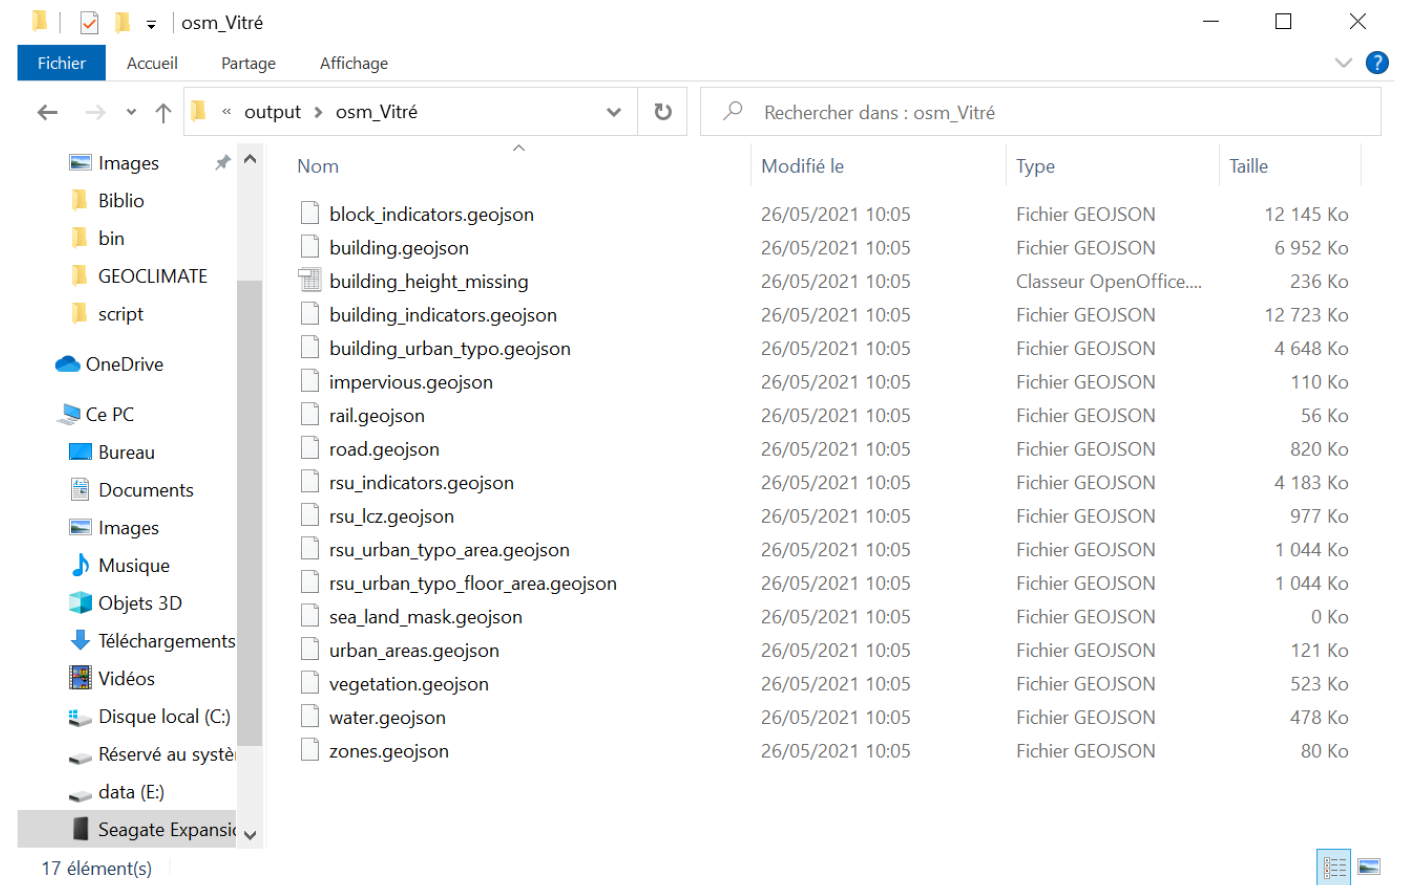This screenshot has width=1406, height=893.
Task: Select the Details view icon at bottom right
Action: [1334, 867]
